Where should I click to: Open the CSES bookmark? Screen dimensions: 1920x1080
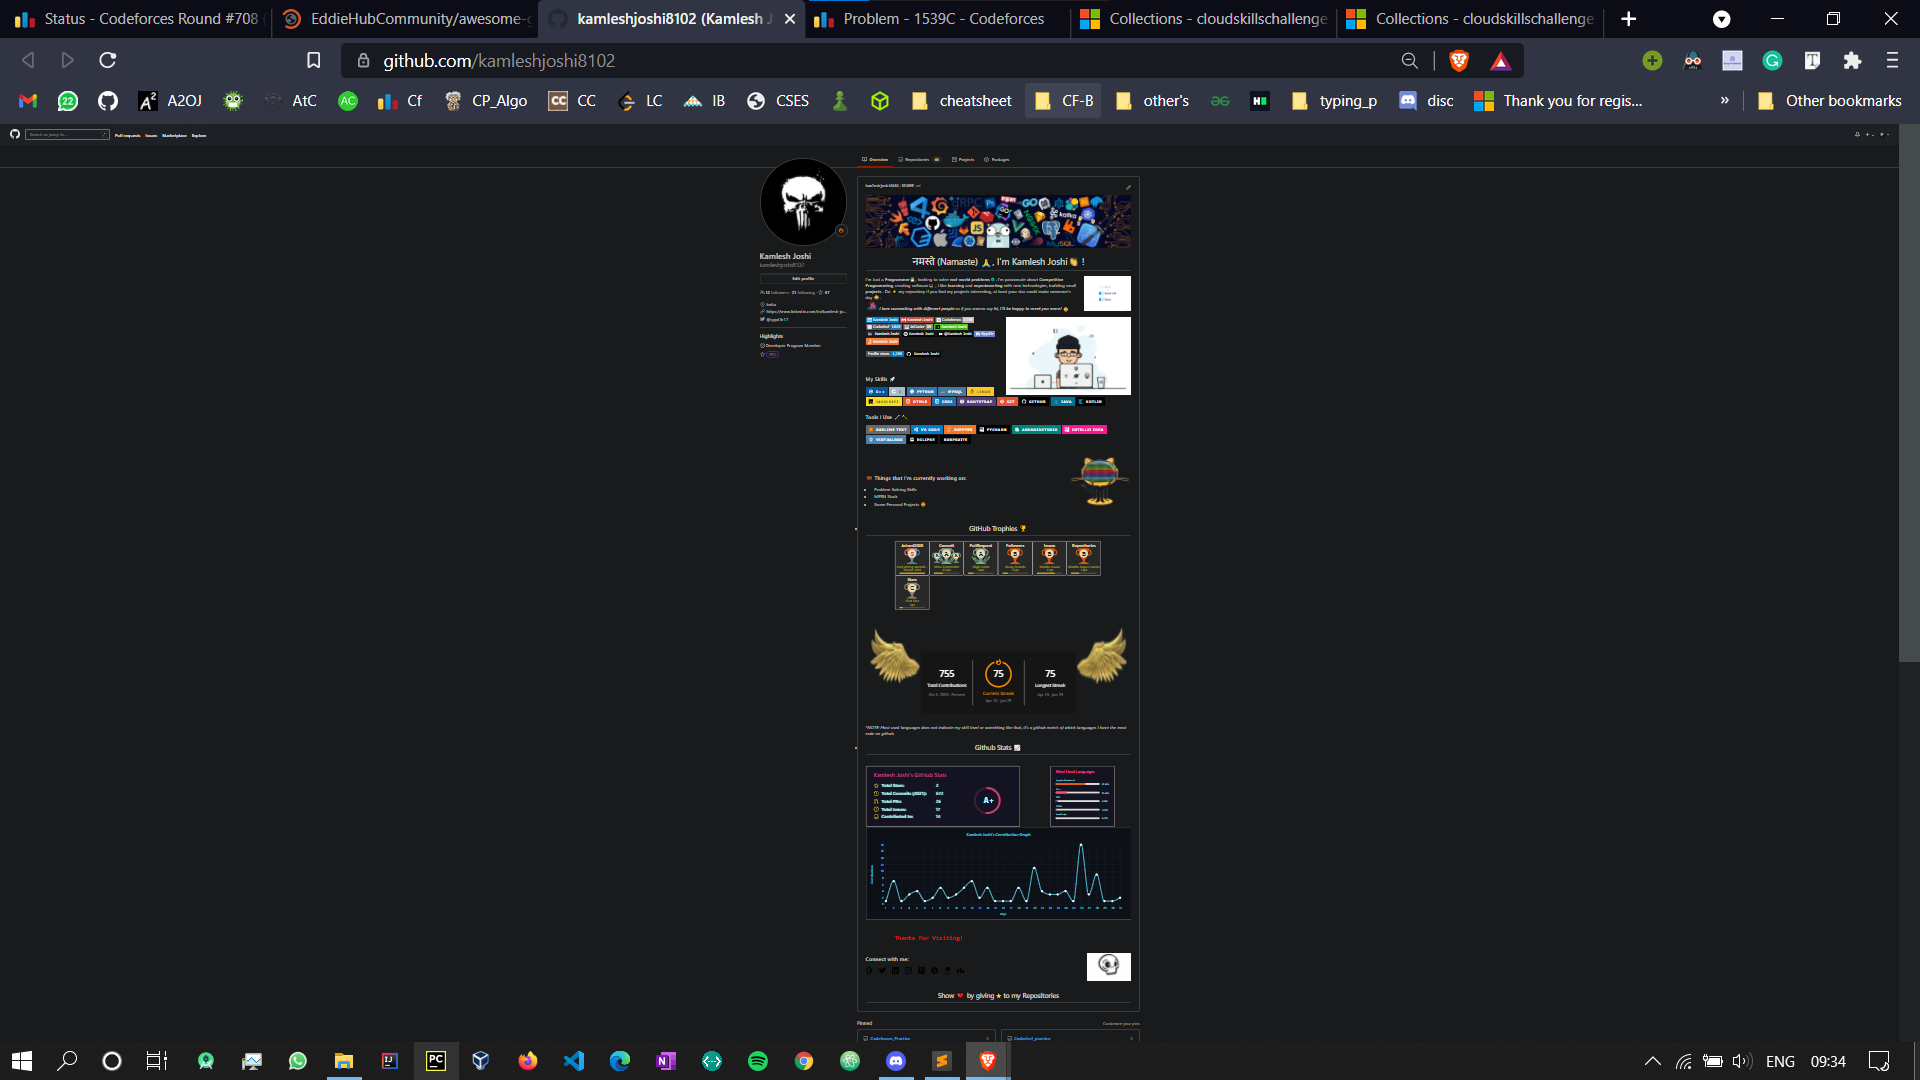778,101
